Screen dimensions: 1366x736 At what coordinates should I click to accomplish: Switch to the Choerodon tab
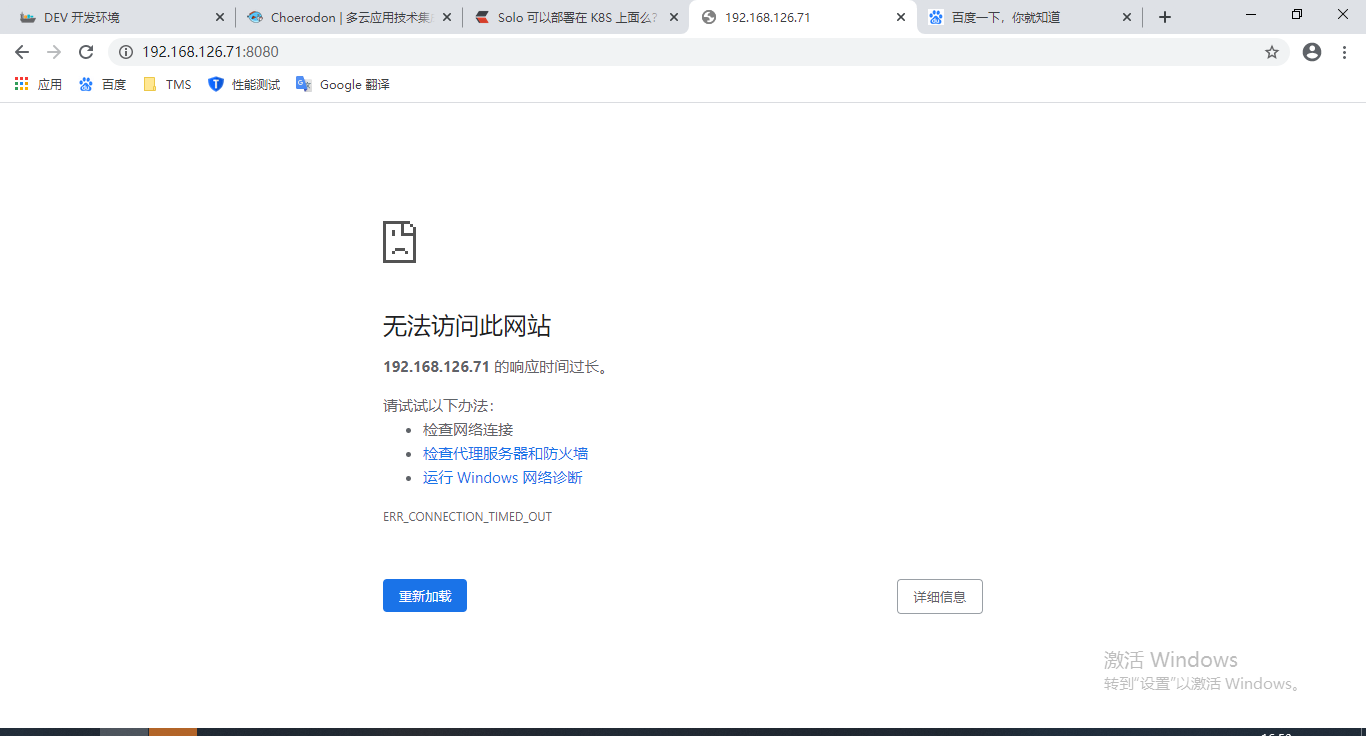[x=349, y=17]
